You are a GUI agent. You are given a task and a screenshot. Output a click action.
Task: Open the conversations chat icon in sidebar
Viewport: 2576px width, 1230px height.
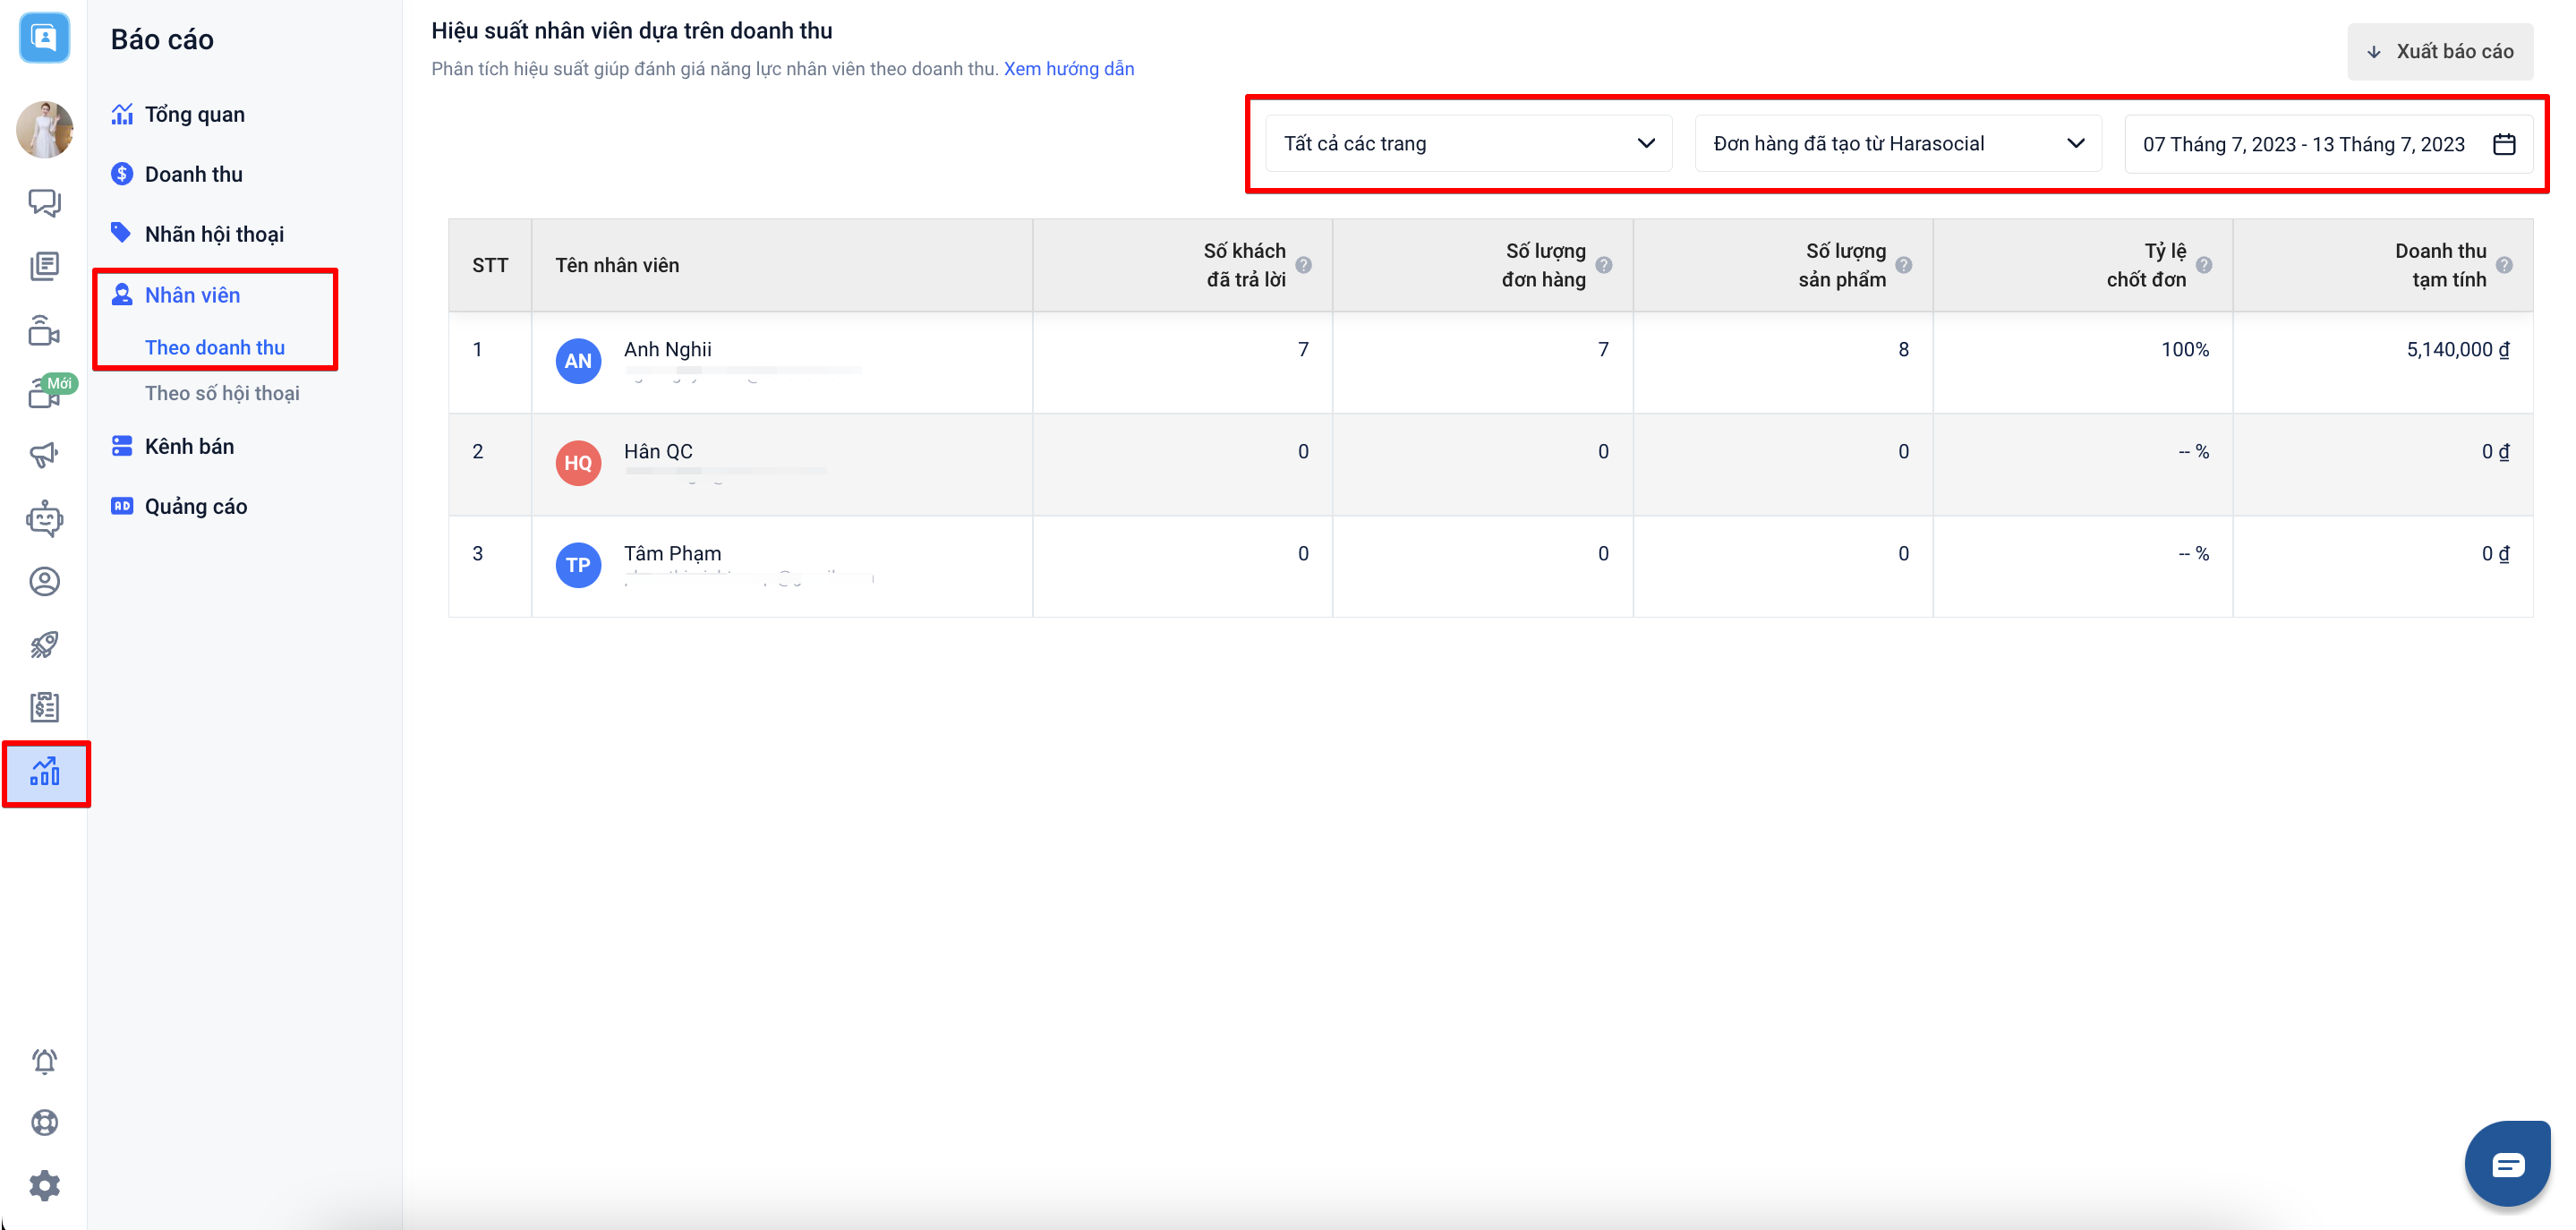click(44, 203)
